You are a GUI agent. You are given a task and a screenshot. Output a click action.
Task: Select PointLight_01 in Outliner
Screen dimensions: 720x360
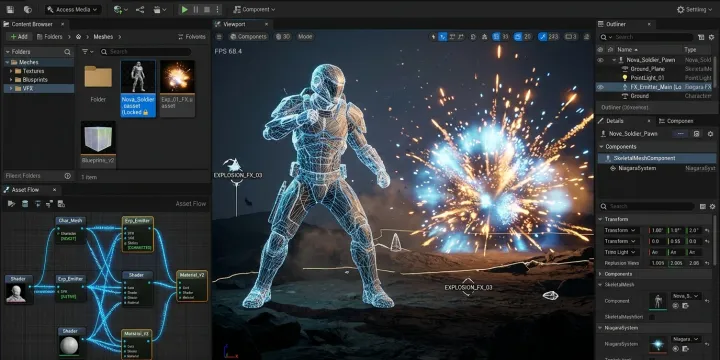[647, 78]
